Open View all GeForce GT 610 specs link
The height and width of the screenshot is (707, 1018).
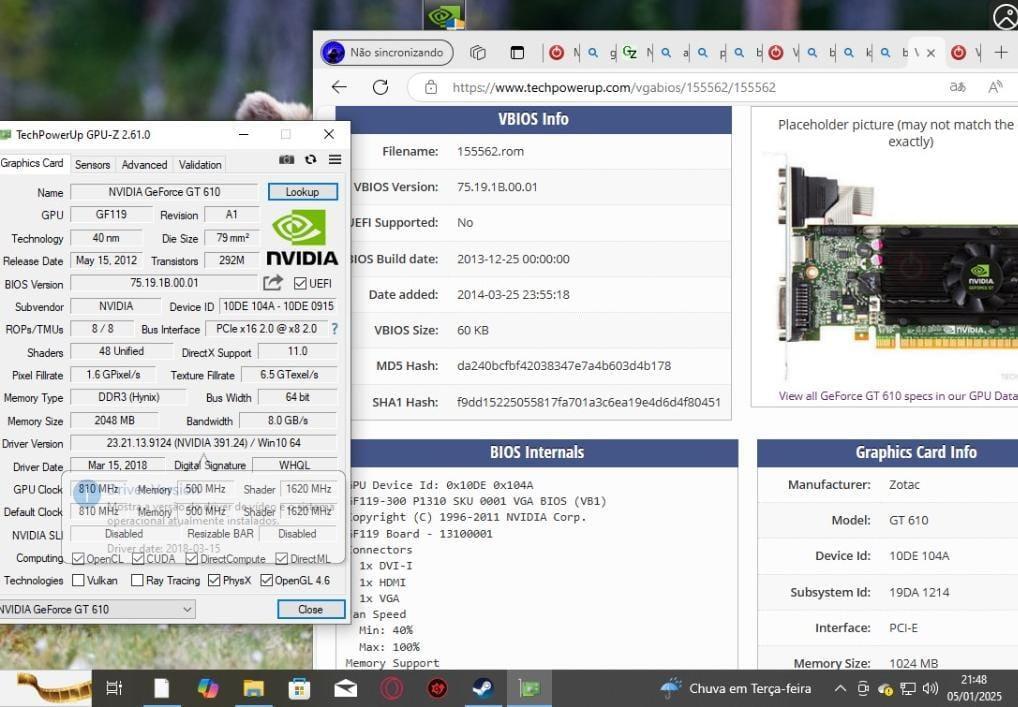tap(898, 395)
